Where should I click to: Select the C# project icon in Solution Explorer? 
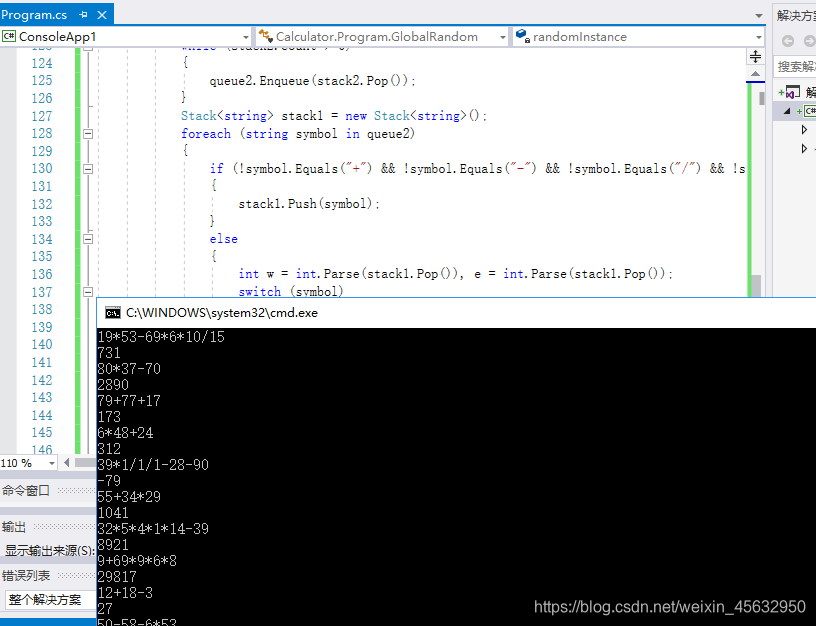click(810, 111)
